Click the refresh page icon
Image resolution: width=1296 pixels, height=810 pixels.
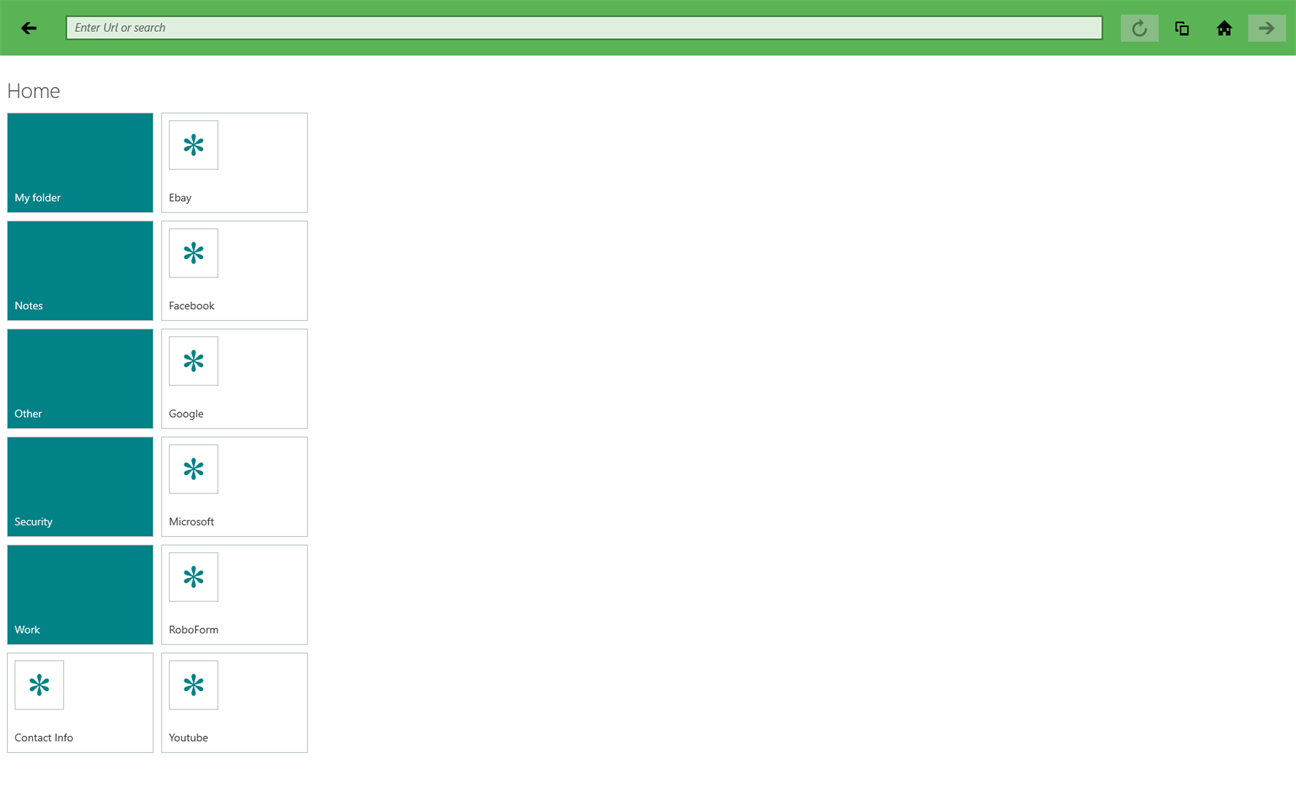click(x=1139, y=28)
